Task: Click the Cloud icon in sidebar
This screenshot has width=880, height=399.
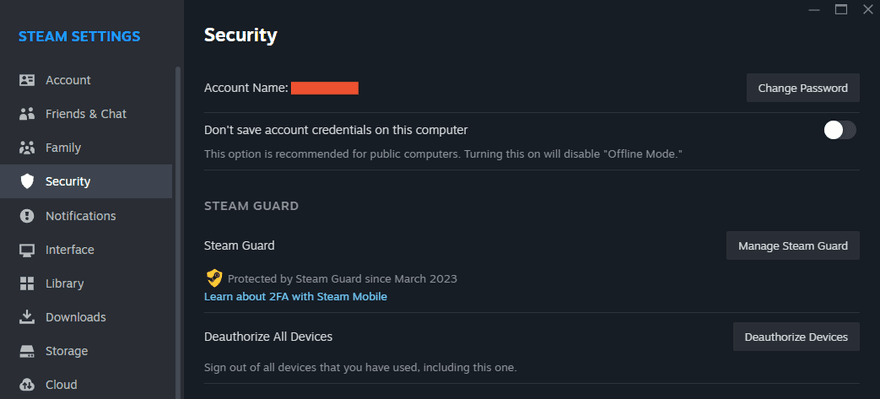Action: click(x=27, y=385)
